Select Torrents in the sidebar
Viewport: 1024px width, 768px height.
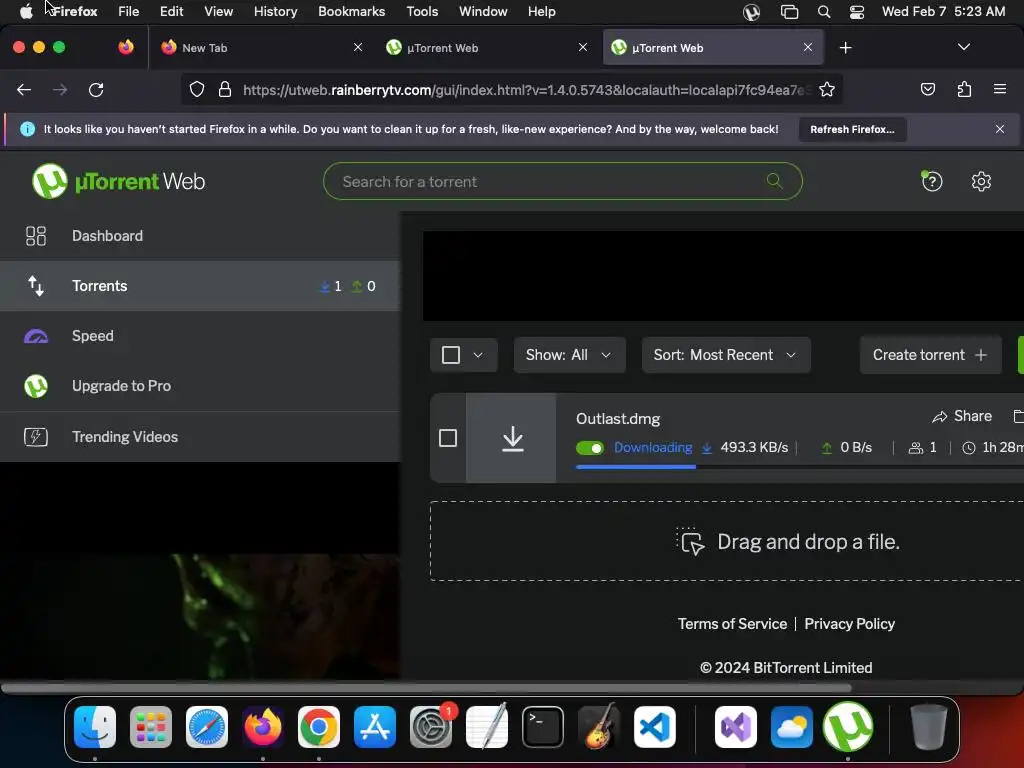click(200, 286)
